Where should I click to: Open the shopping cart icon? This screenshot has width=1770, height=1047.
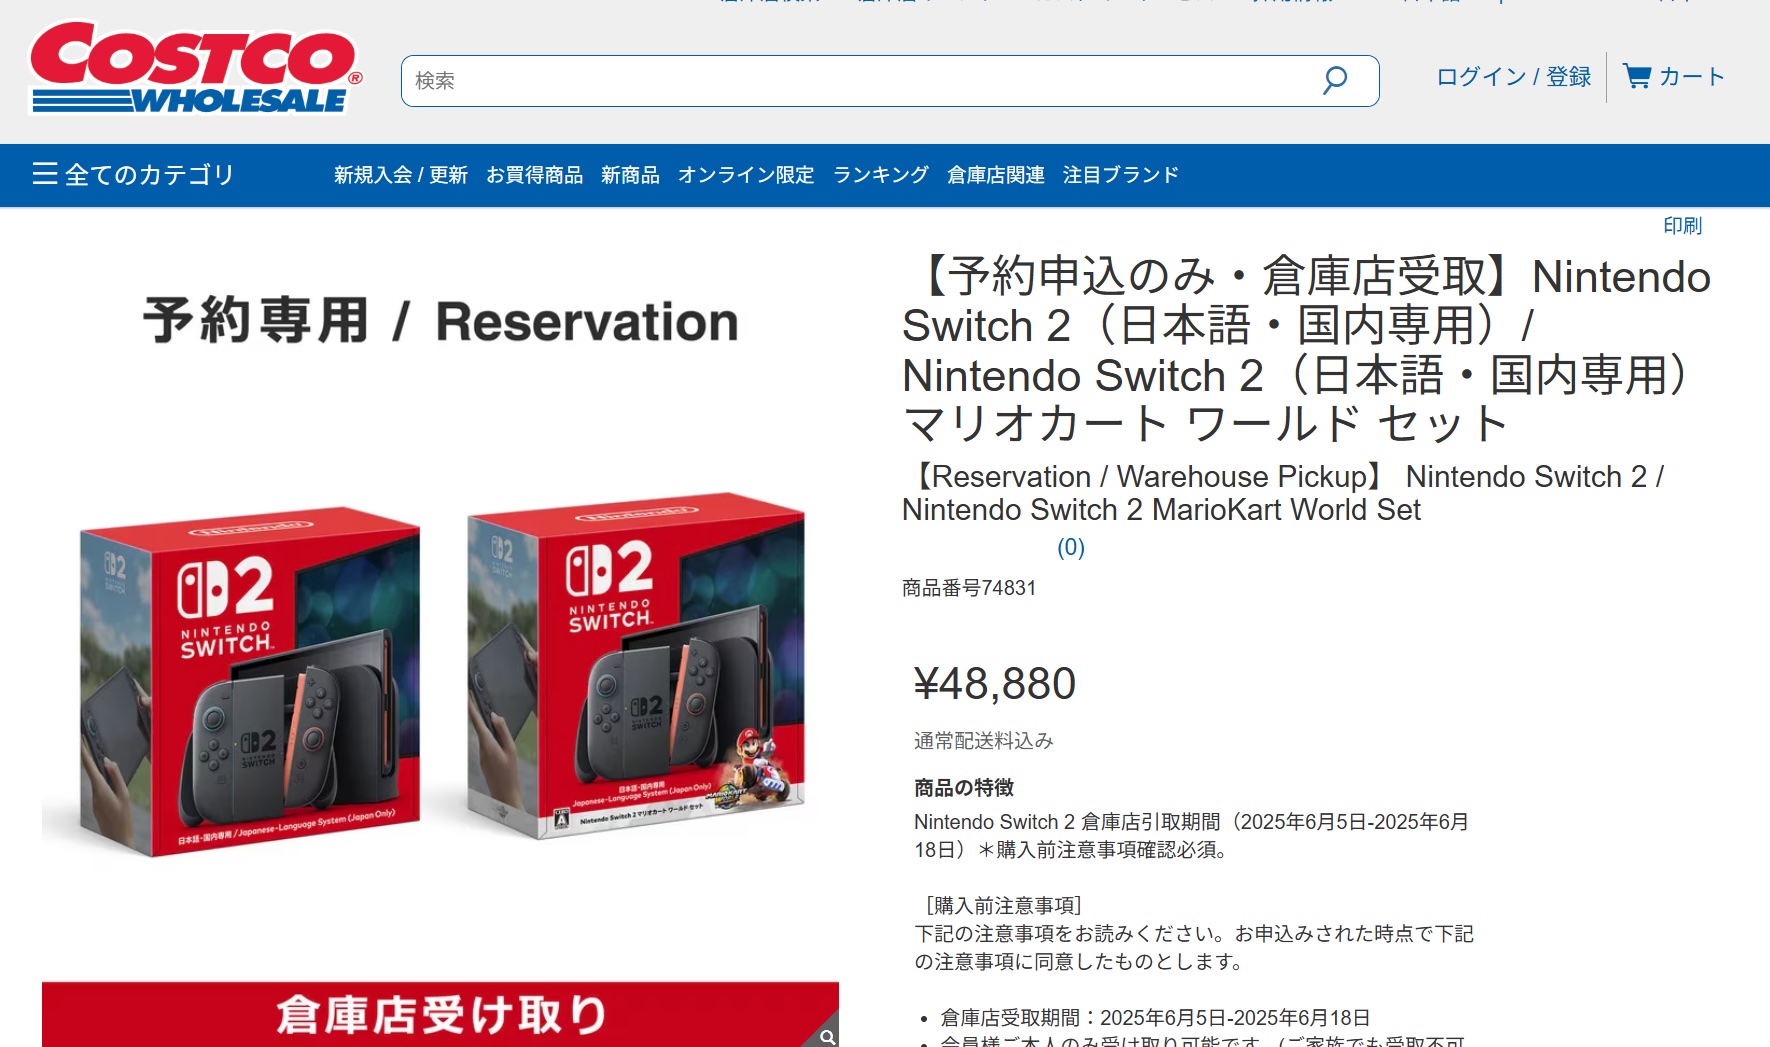(x=1637, y=76)
